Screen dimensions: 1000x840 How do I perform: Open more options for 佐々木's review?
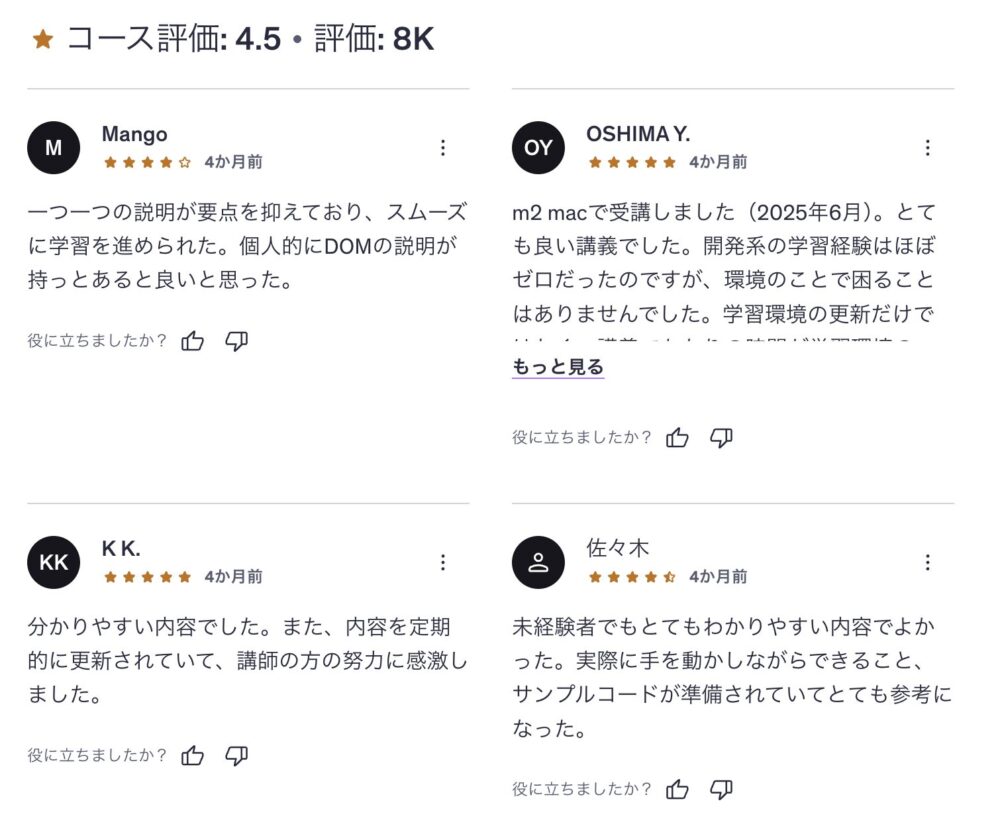tap(927, 562)
